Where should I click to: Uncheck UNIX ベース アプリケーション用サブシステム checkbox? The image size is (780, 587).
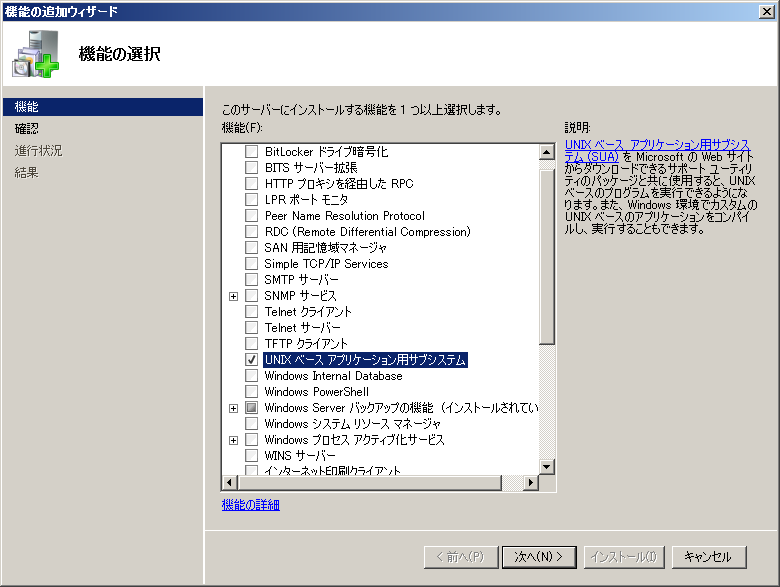click(x=251, y=360)
